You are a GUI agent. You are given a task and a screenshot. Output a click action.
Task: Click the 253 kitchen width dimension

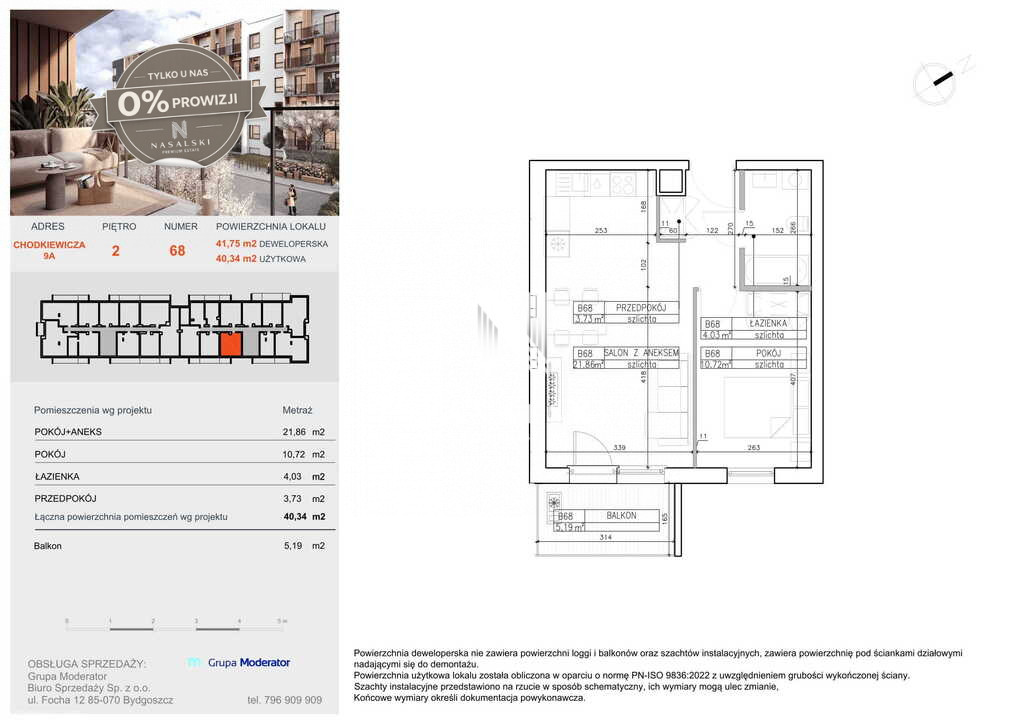(x=601, y=230)
